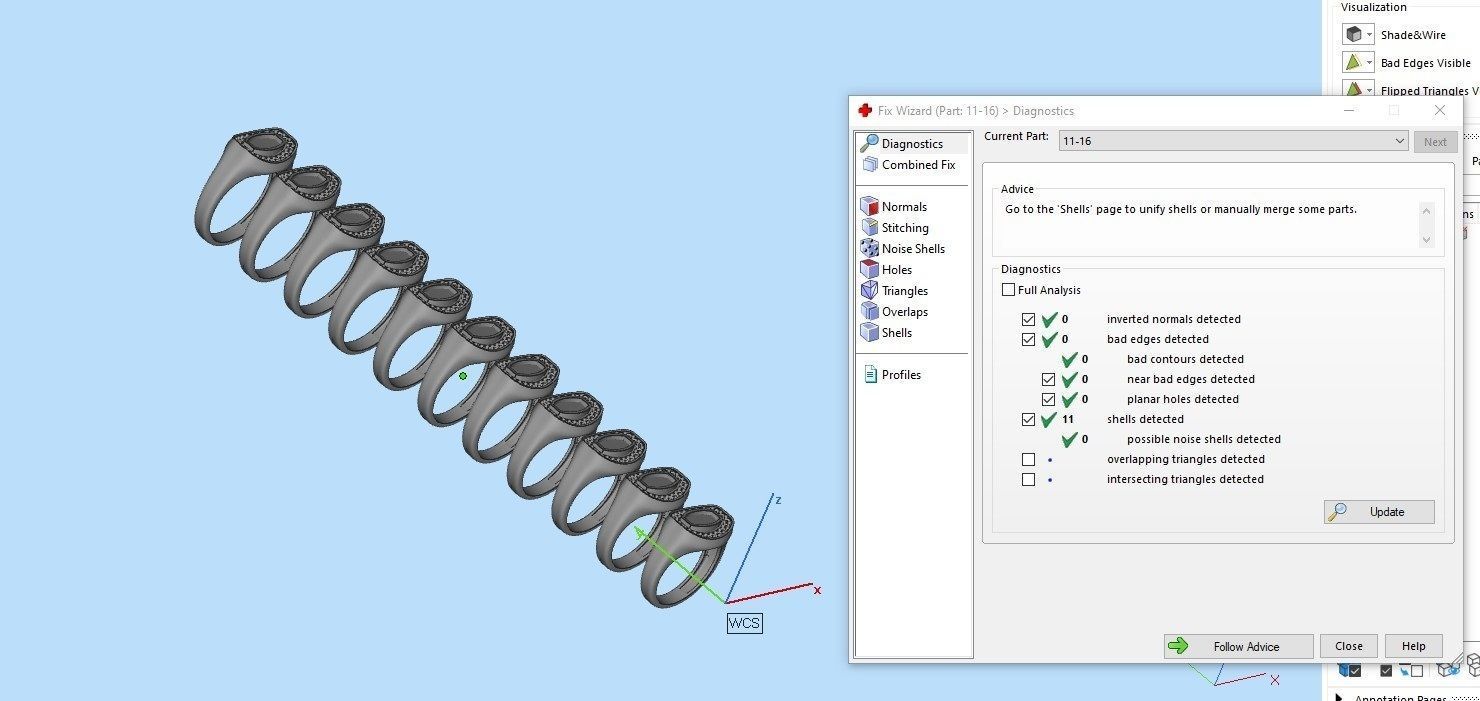Image resolution: width=1480 pixels, height=701 pixels.
Task: Select 'bad contours detected' text
Action: 1185,360
